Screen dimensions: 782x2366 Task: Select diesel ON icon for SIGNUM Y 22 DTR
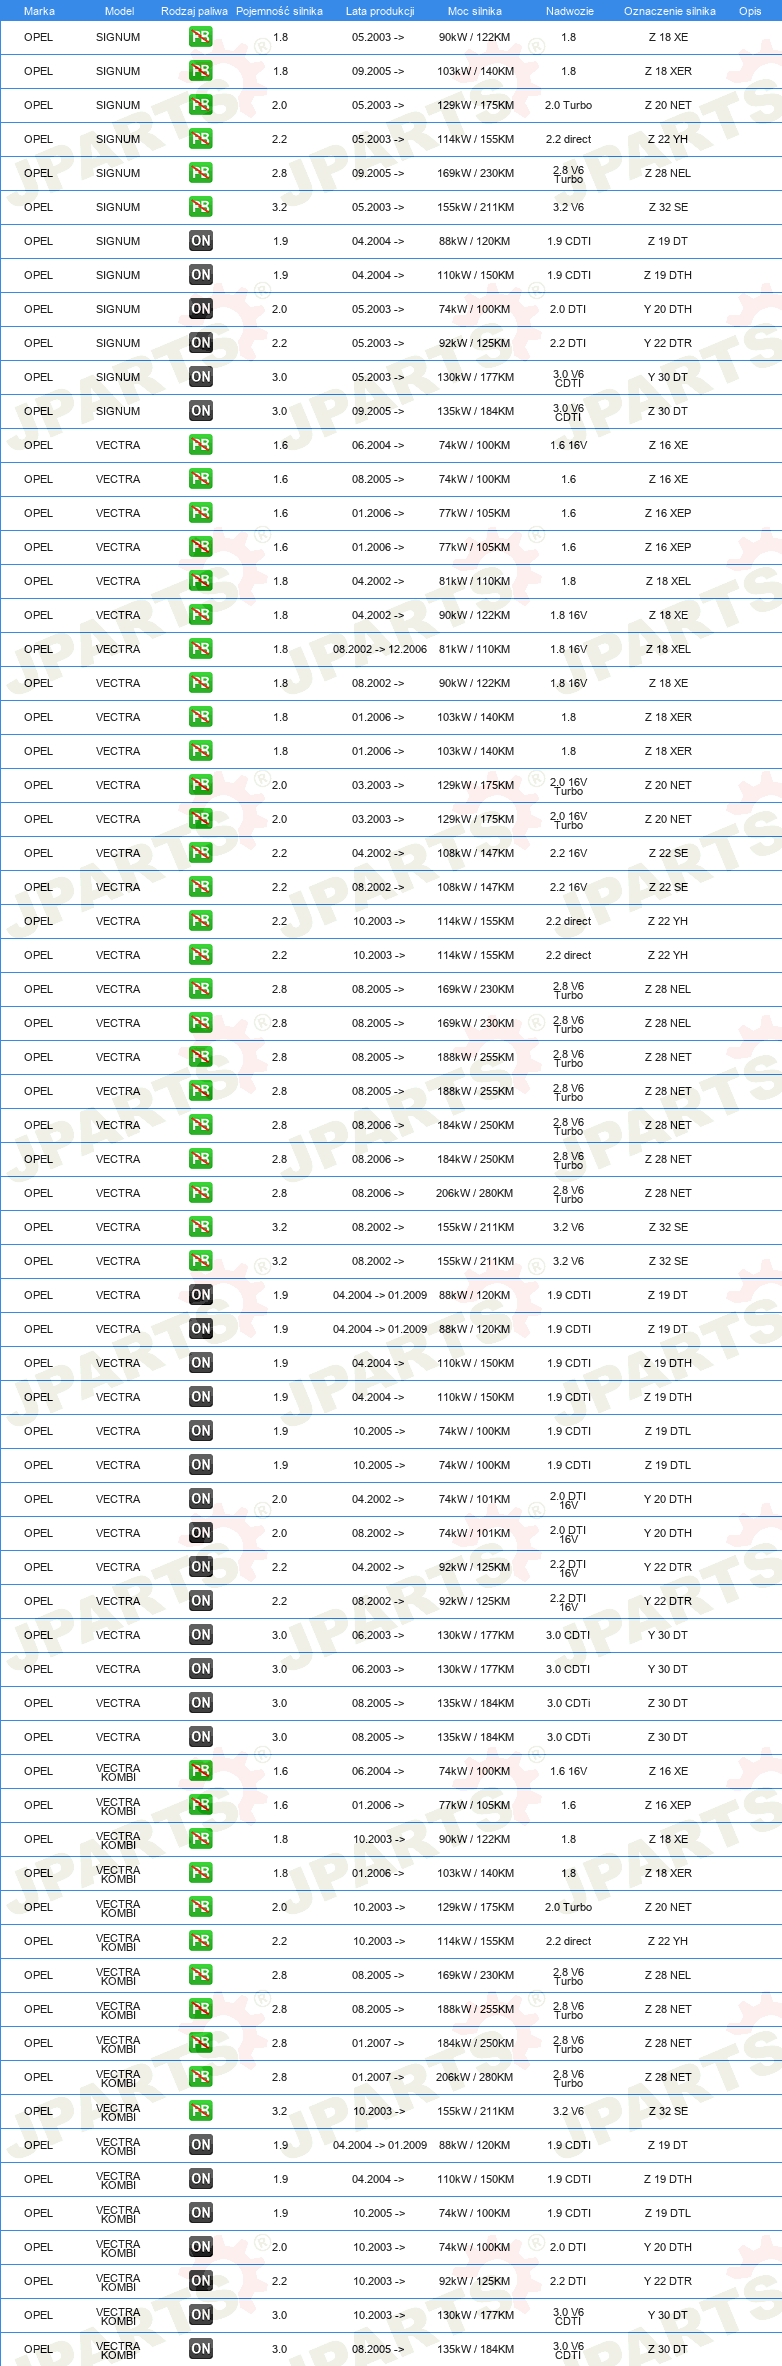click(201, 343)
